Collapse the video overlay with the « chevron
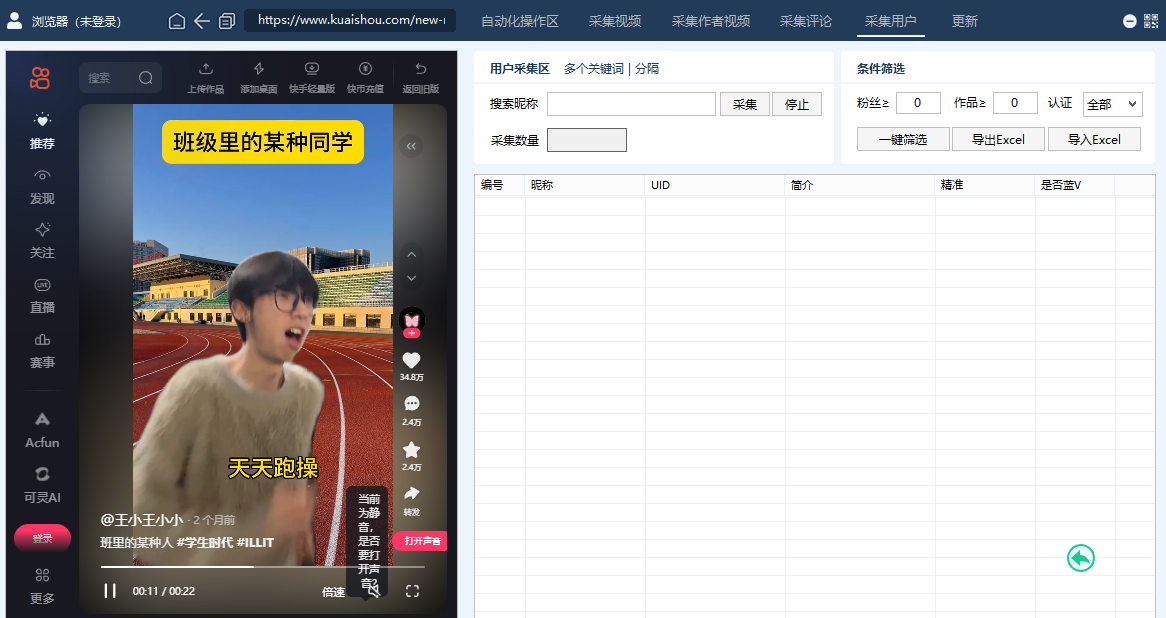Screen dimensions: 1166x618 point(410,145)
